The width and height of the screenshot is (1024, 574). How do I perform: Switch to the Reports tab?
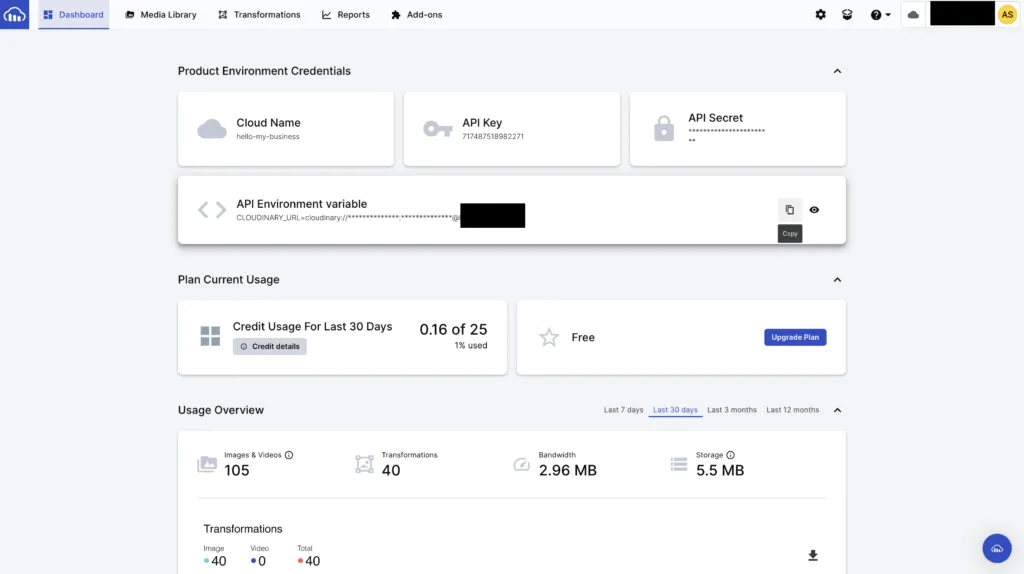[x=345, y=14]
